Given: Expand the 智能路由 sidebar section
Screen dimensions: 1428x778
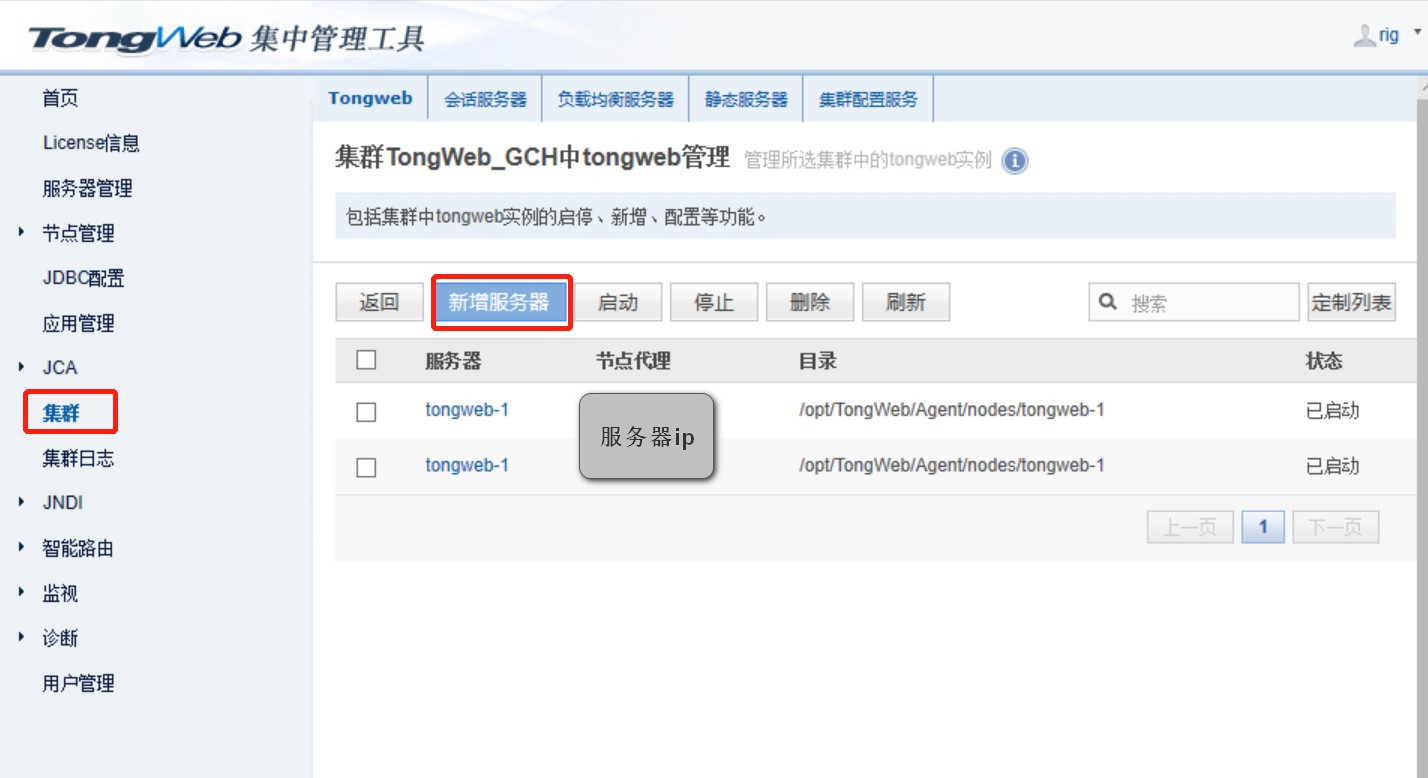Looking at the screenshot, I should click(x=22, y=547).
